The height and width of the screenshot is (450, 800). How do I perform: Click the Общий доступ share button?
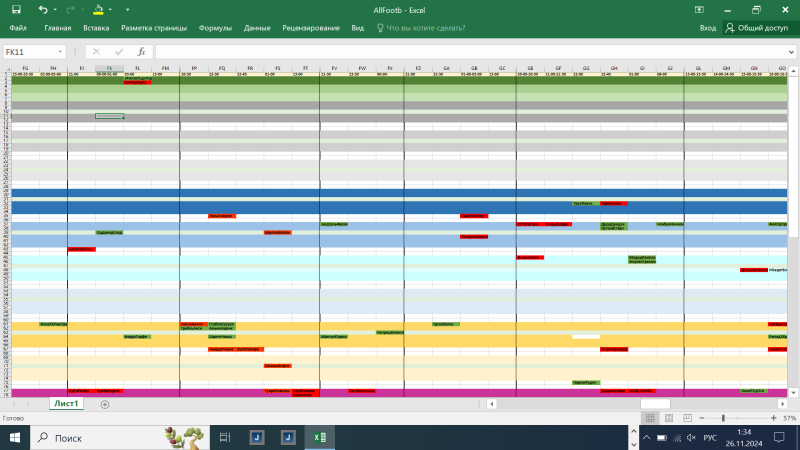click(x=757, y=29)
